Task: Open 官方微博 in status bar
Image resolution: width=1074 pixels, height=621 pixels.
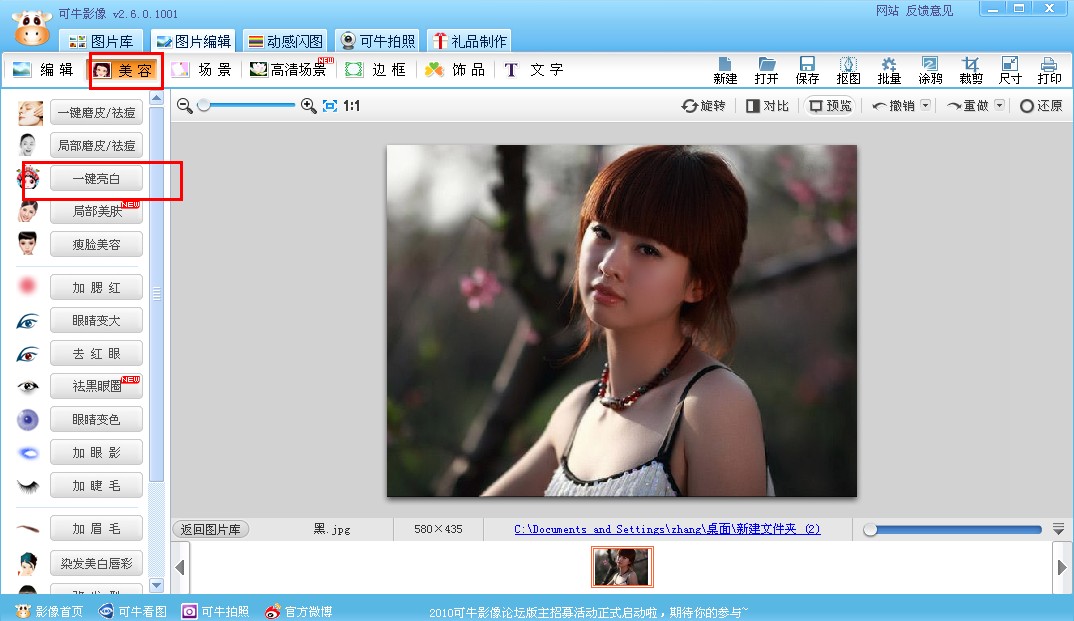Action: tap(299, 611)
